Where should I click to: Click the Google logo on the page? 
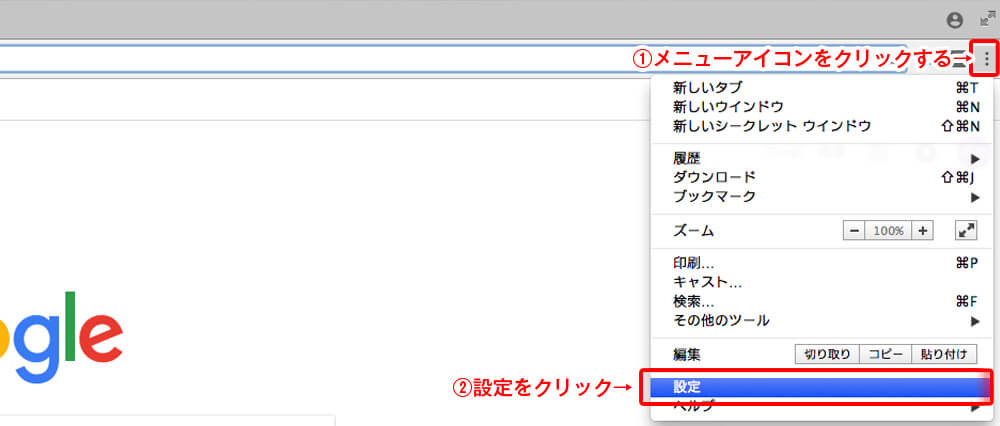[x=61, y=338]
